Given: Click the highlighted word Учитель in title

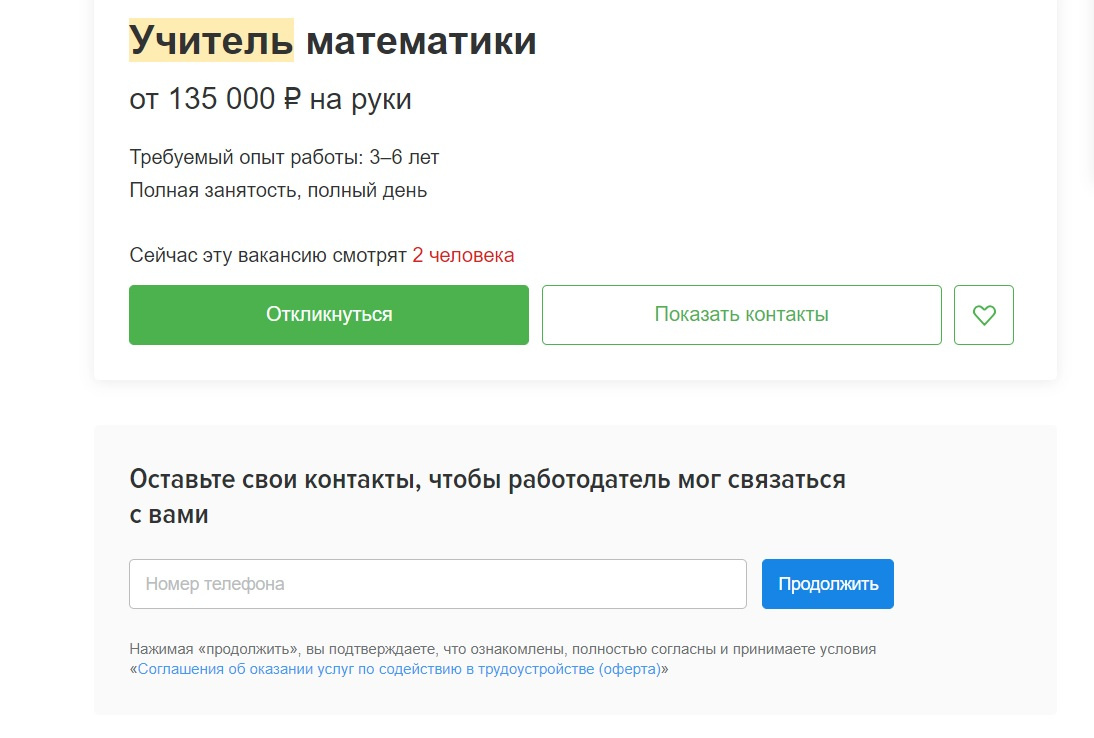Looking at the screenshot, I should [211, 41].
